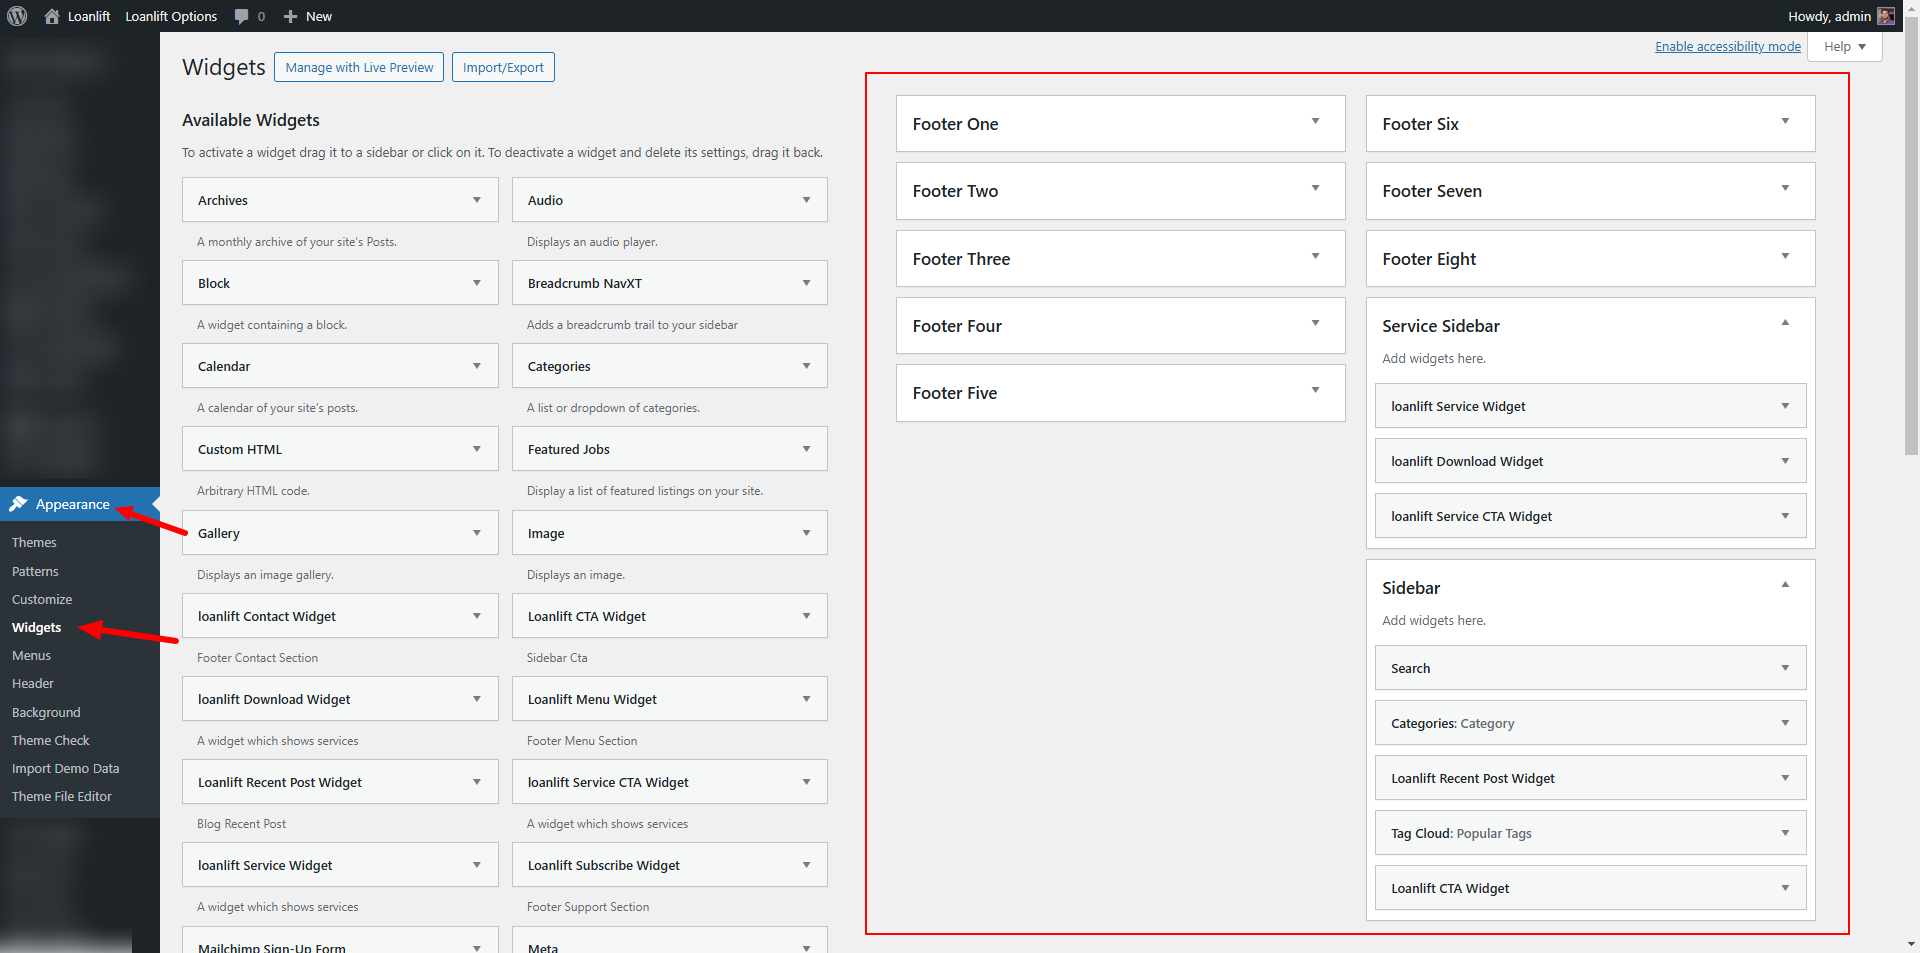Click the Loanlift home icon
Viewport: 1920px width, 953px height.
click(x=52, y=16)
